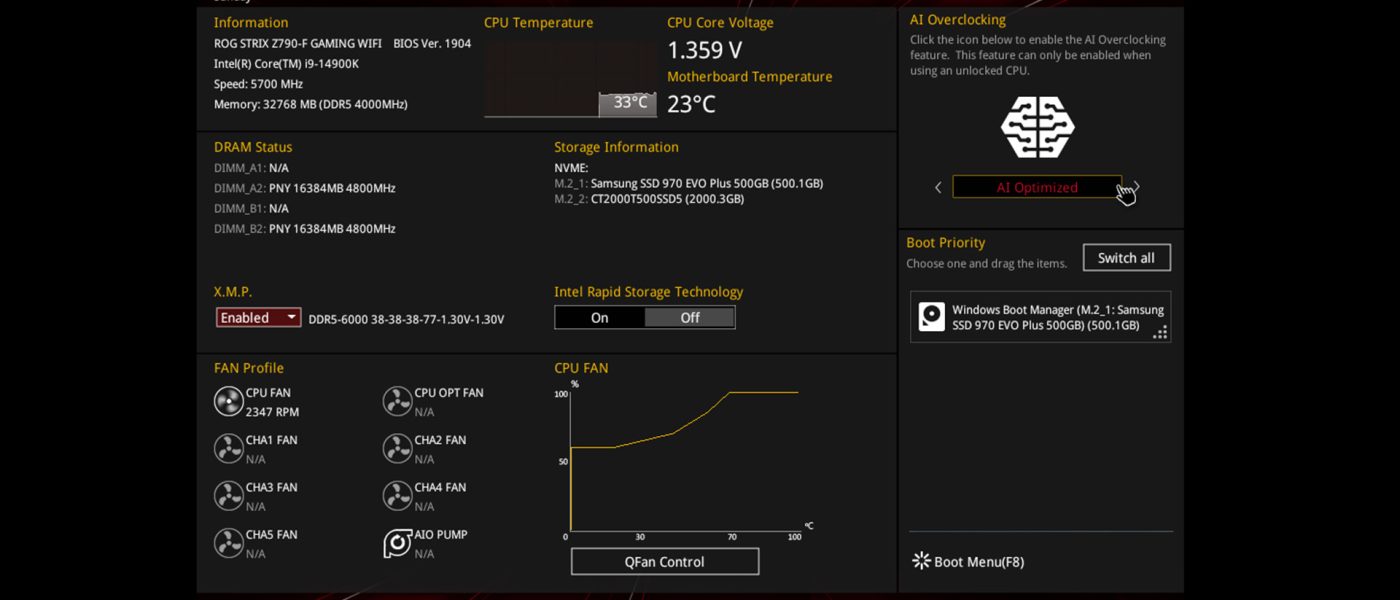Viewport: 1400px width, 600px height.
Task: Click the FAN Profile heading
Action: [249, 368]
